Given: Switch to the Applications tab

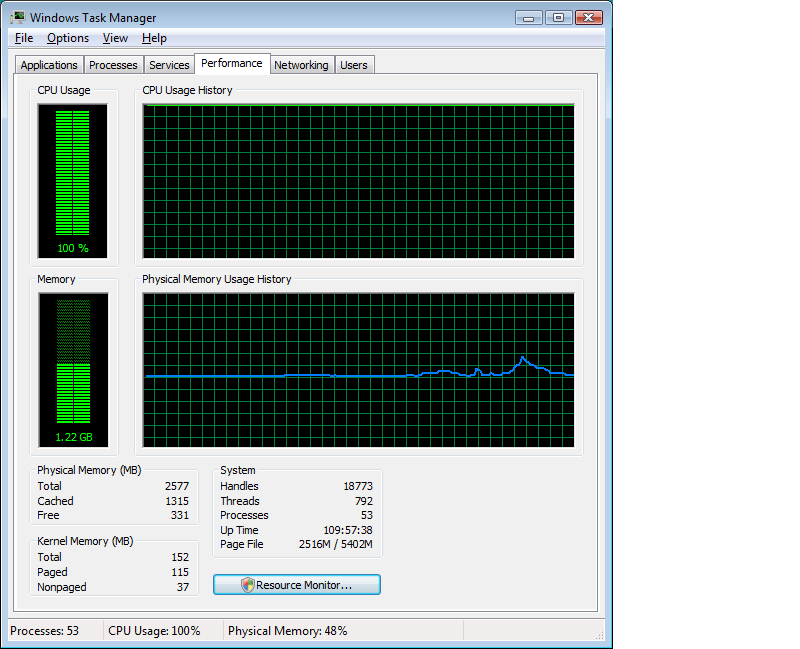Looking at the screenshot, I should coord(49,65).
